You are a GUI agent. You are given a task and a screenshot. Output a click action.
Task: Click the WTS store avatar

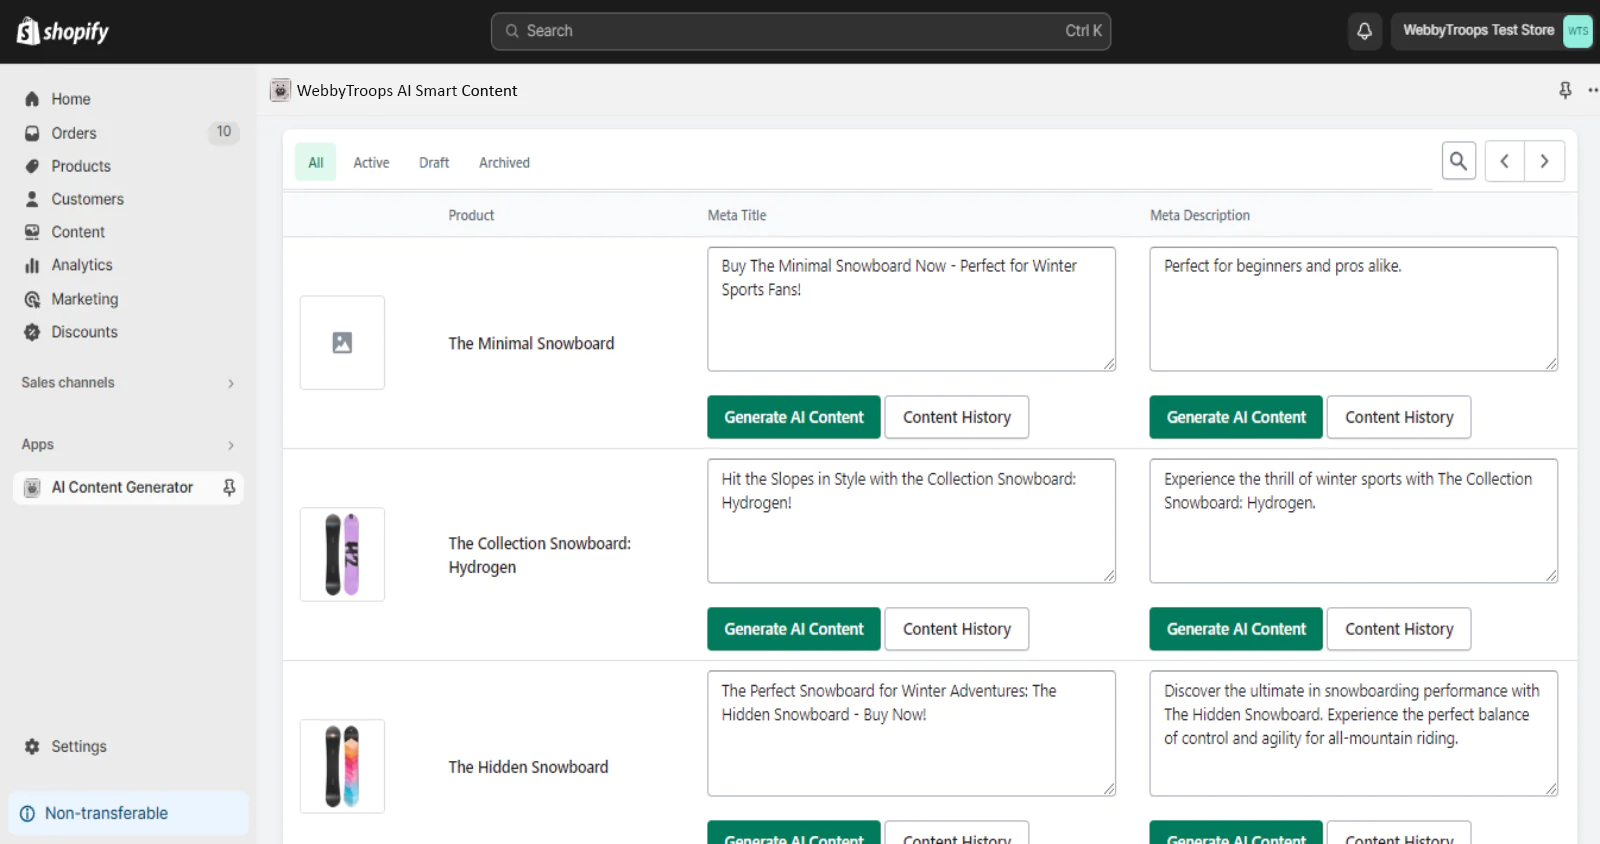[1577, 31]
